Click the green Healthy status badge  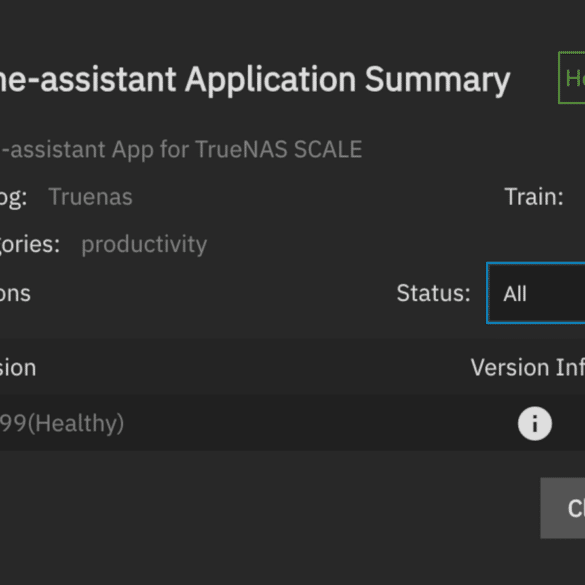click(572, 78)
